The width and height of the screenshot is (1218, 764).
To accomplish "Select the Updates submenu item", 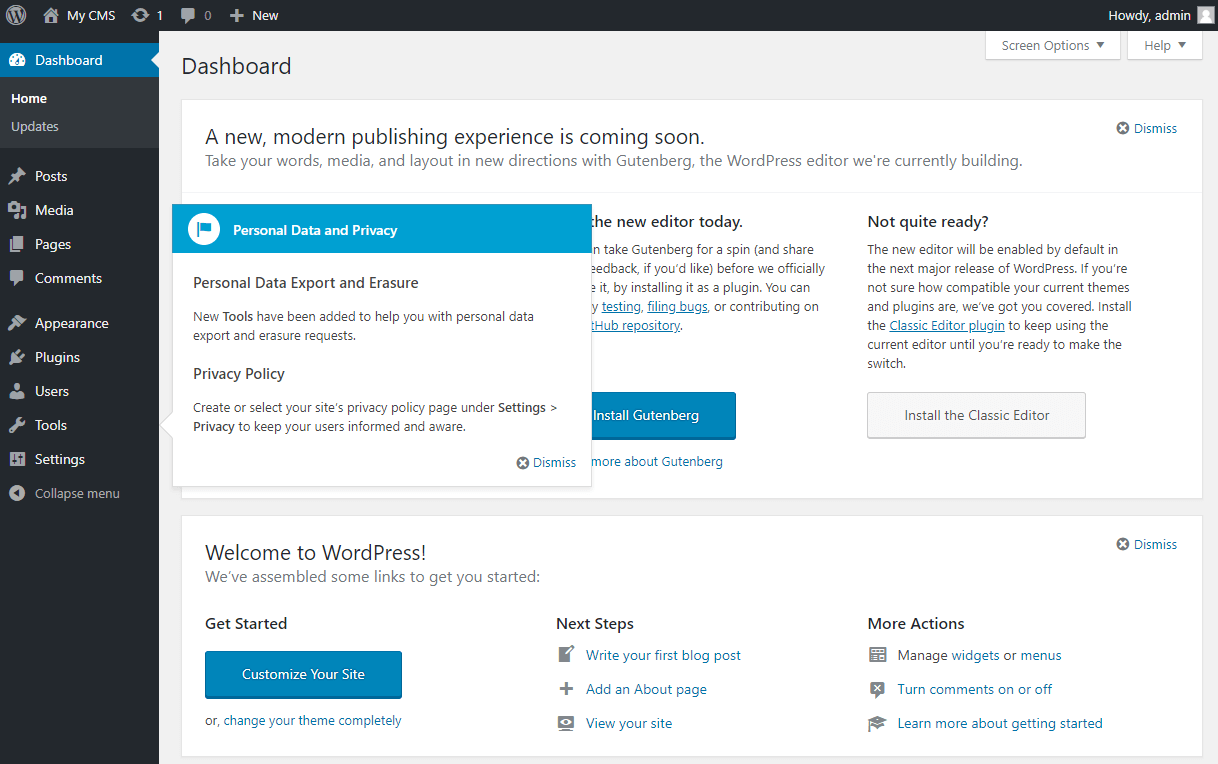I will [35, 126].
